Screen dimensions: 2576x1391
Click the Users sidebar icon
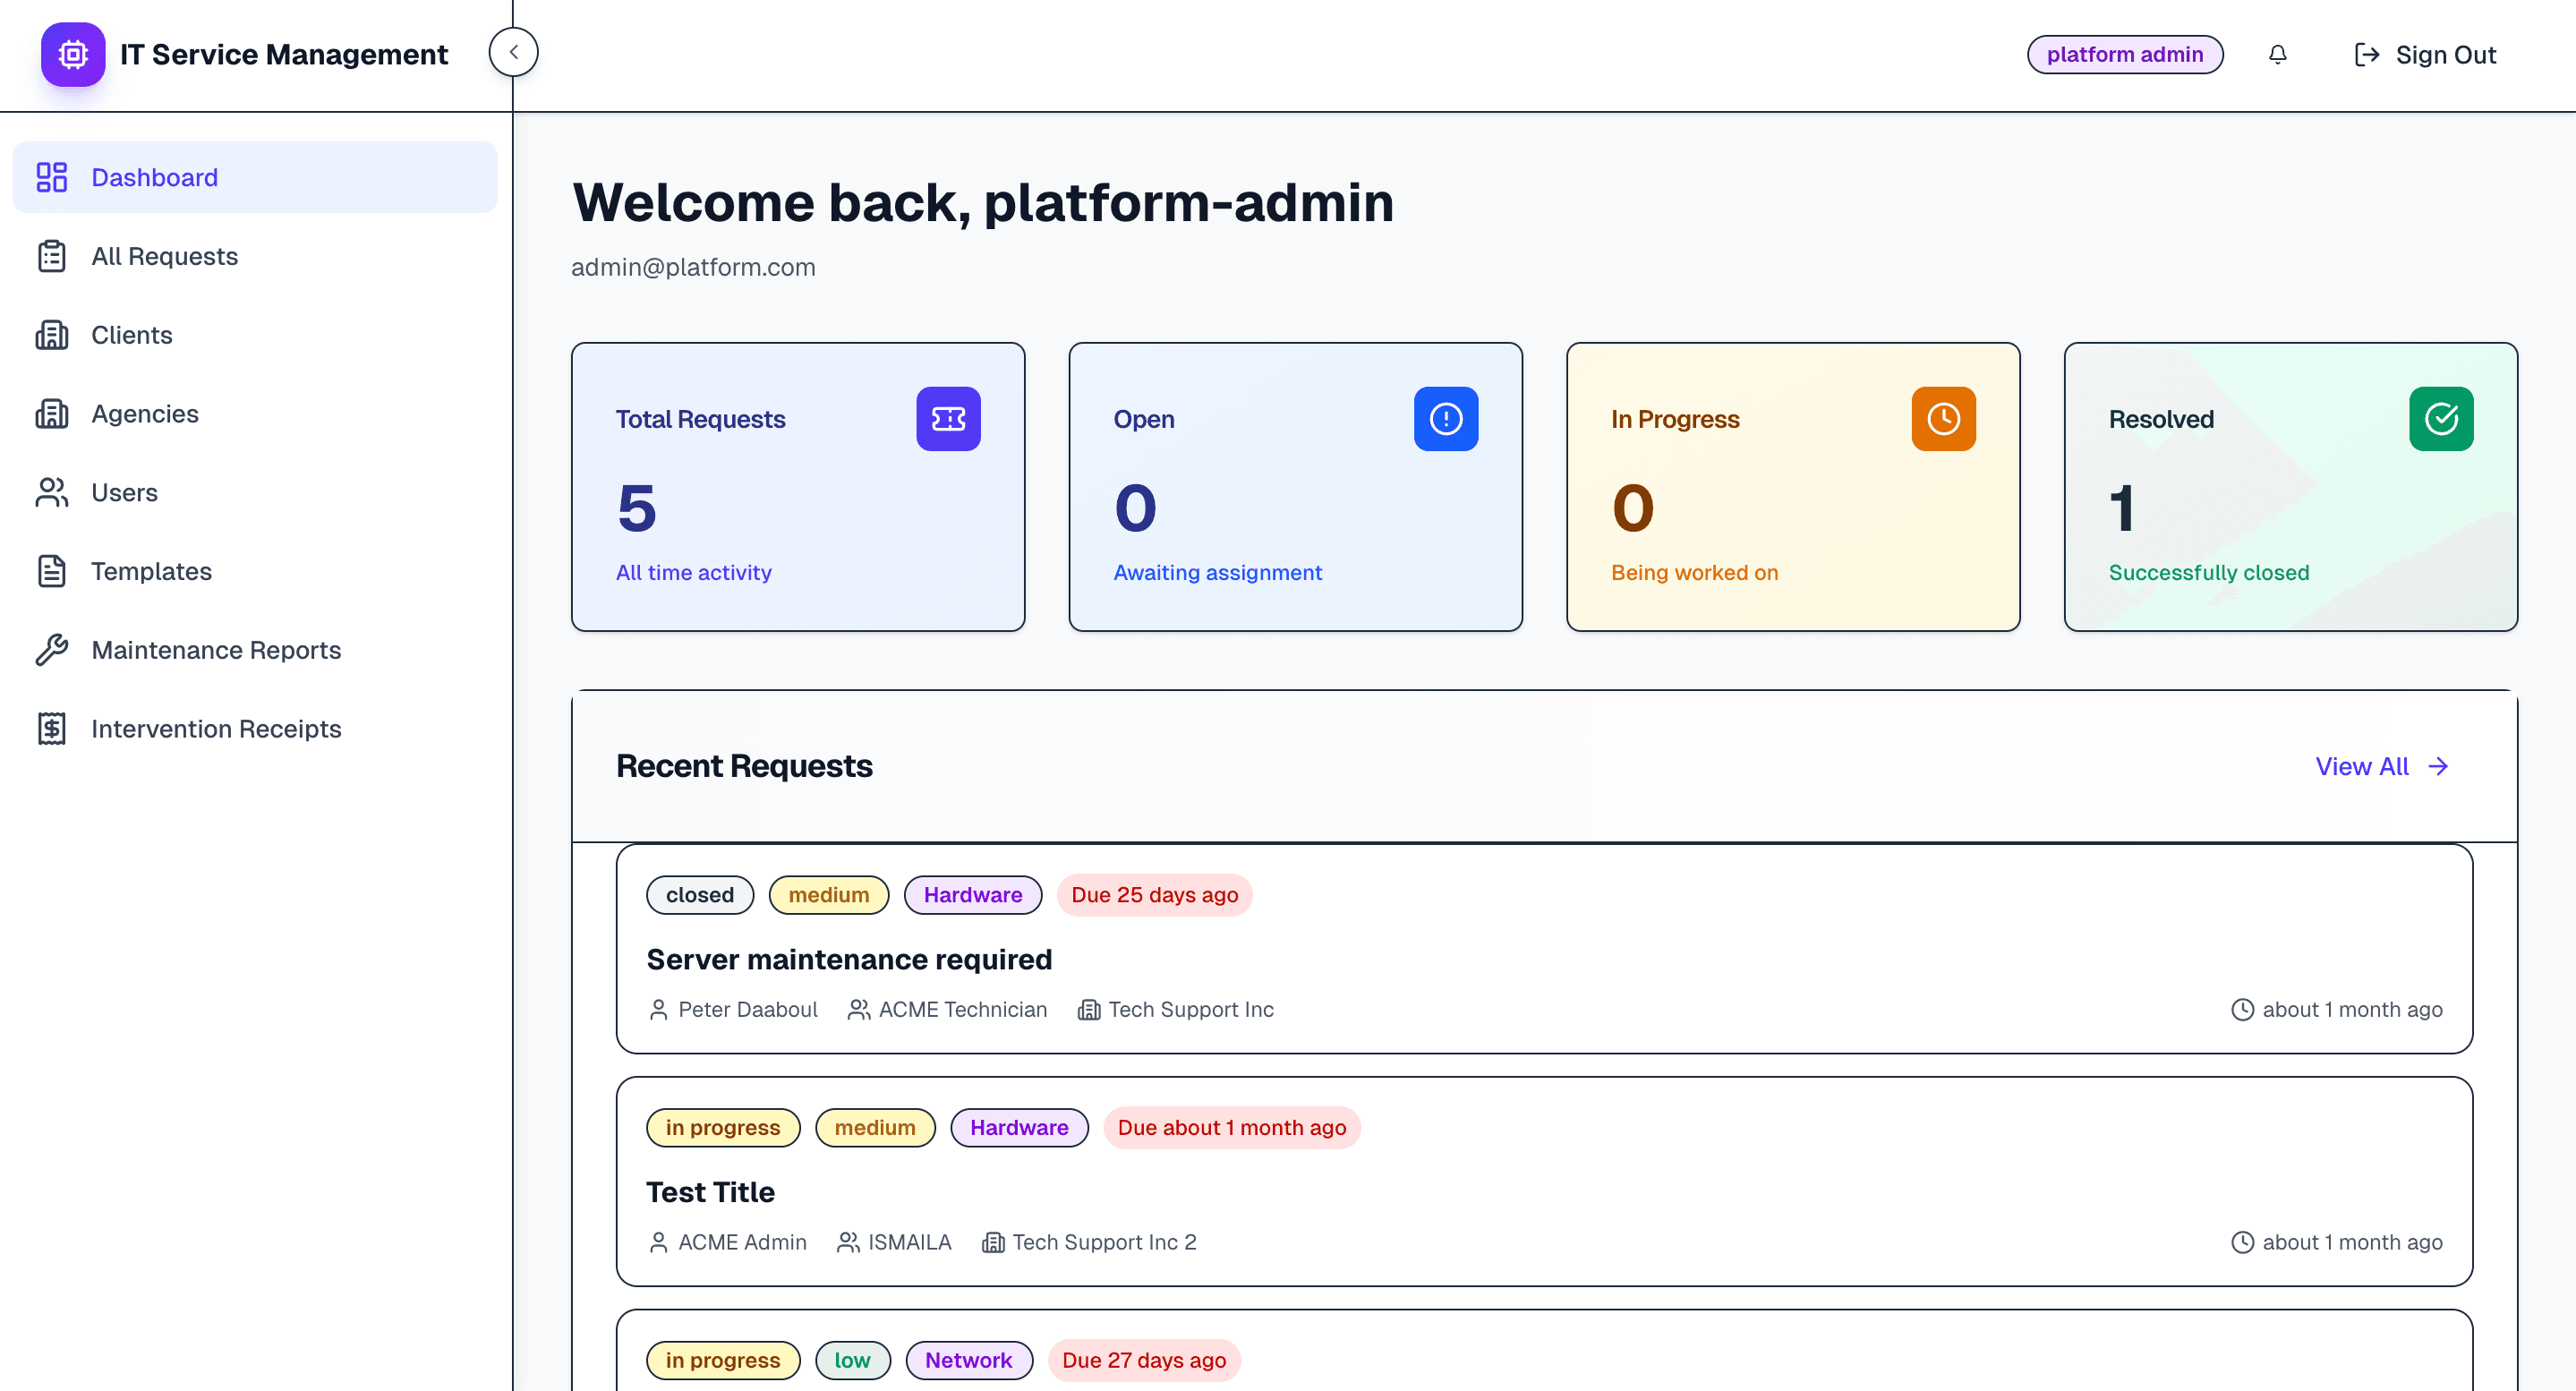(x=52, y=492)
